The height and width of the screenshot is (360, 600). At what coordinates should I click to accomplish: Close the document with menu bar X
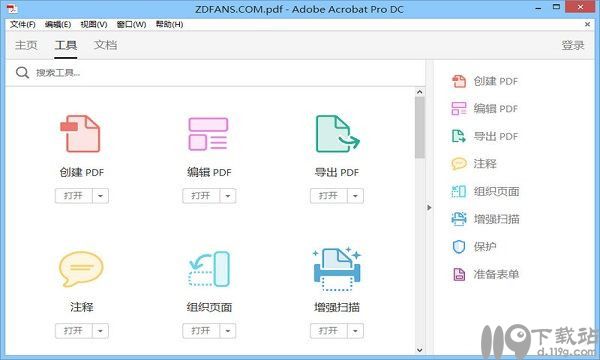pyautogui.click(x=587, y=24)
